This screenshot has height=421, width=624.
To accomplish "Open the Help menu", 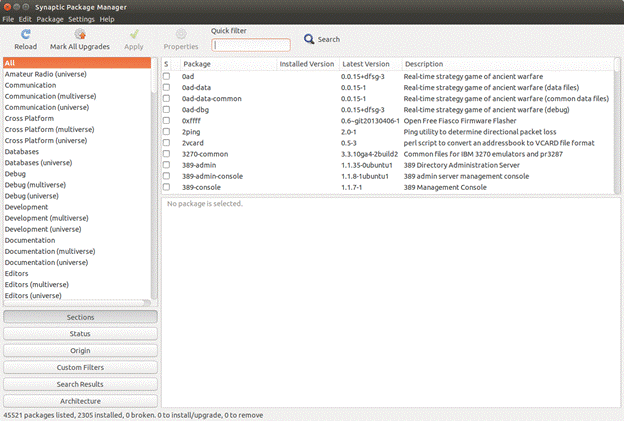I will click(107, 19).
